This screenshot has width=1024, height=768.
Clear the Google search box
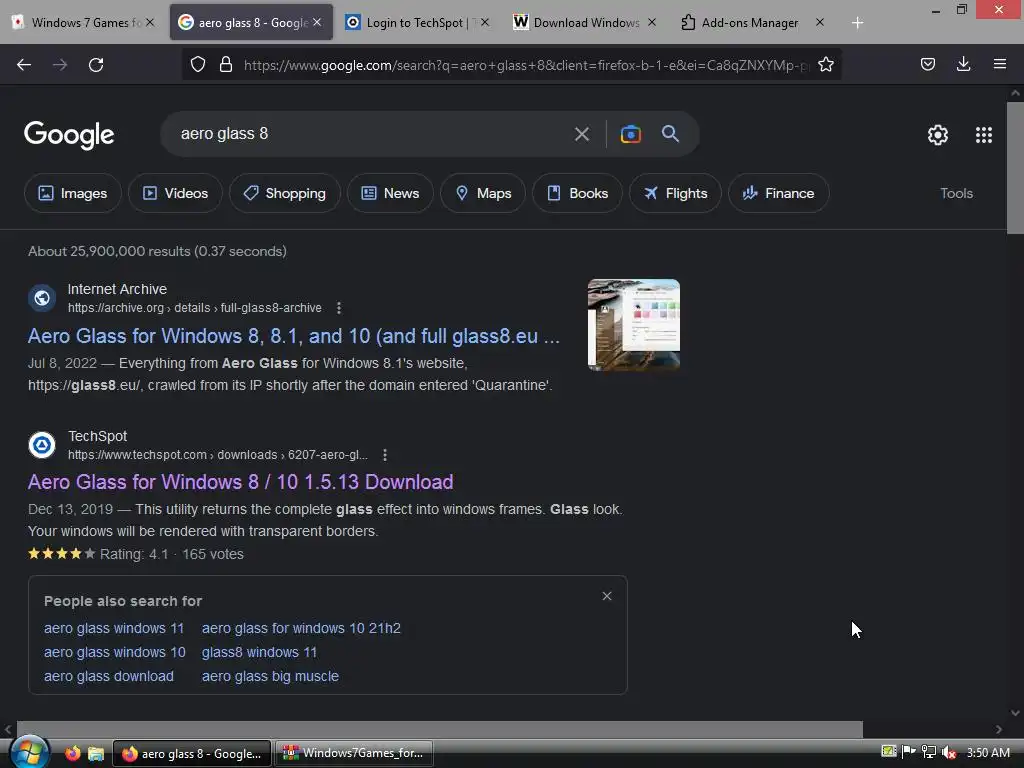582,134
